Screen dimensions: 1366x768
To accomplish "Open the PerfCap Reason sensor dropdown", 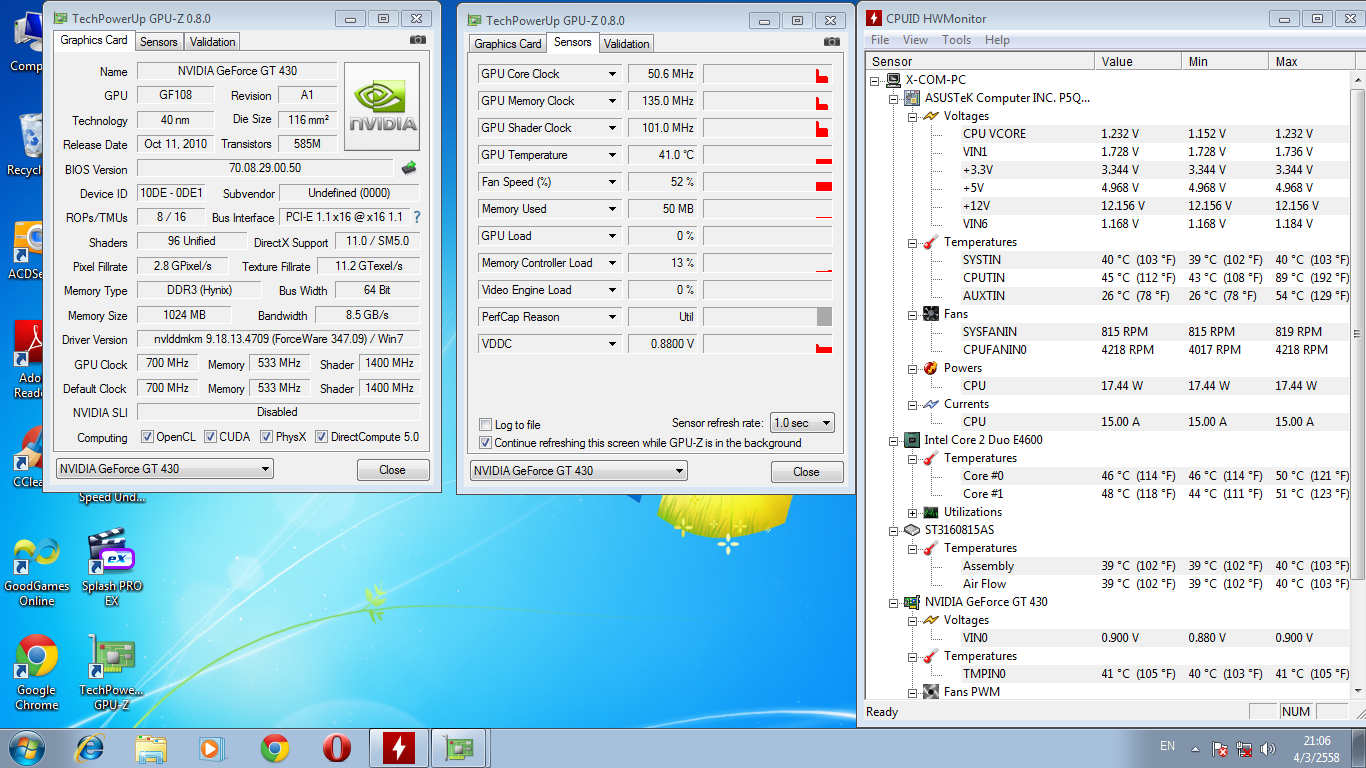I will [613, 317].
